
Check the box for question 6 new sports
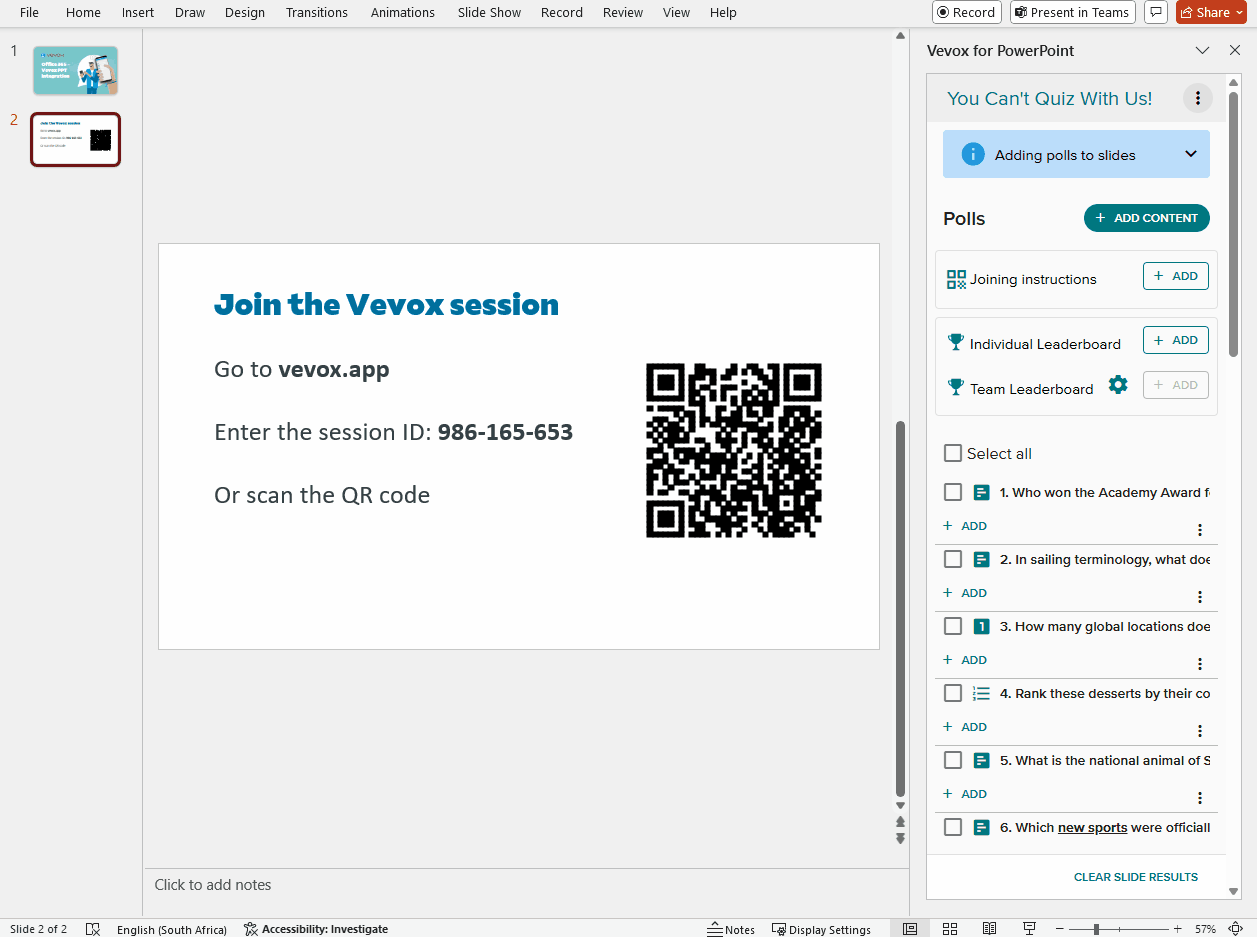tap(953, 827)
